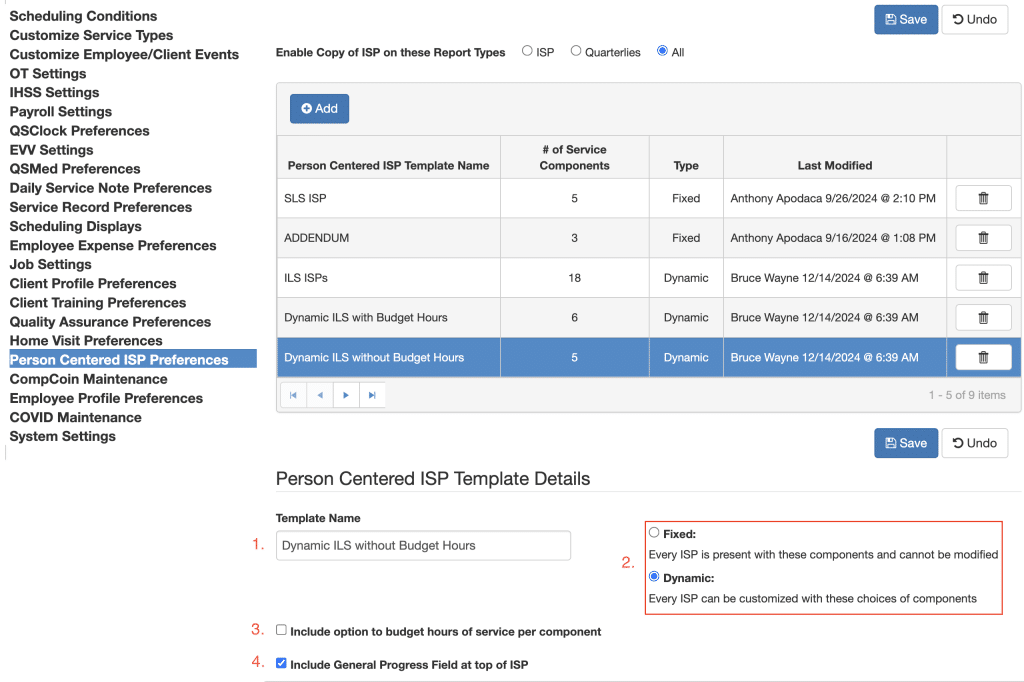
Task: Click the top Save button
Action: pyautogui.click(x=905, y=19)
